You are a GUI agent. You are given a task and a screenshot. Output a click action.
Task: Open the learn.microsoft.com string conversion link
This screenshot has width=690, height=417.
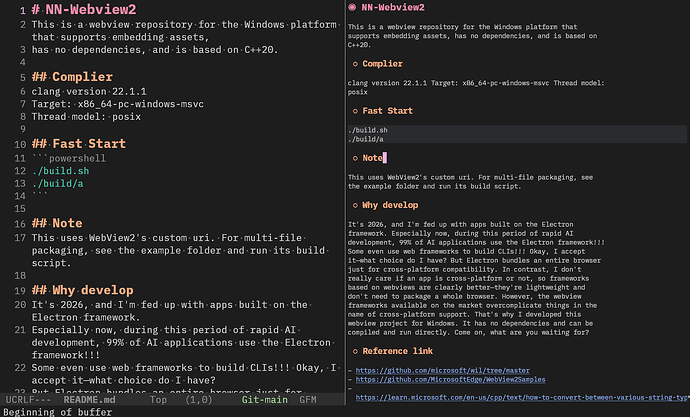pos(522,397)
